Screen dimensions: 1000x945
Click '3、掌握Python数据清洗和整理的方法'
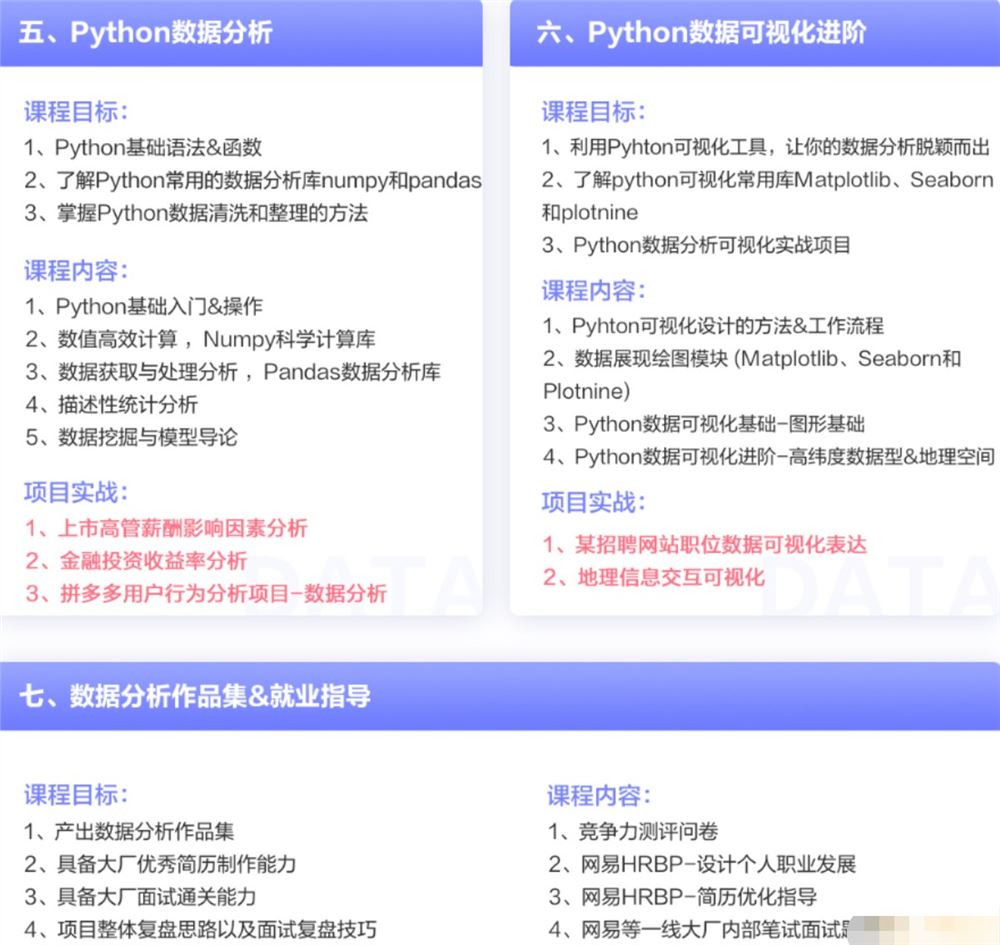coord(196,213)
